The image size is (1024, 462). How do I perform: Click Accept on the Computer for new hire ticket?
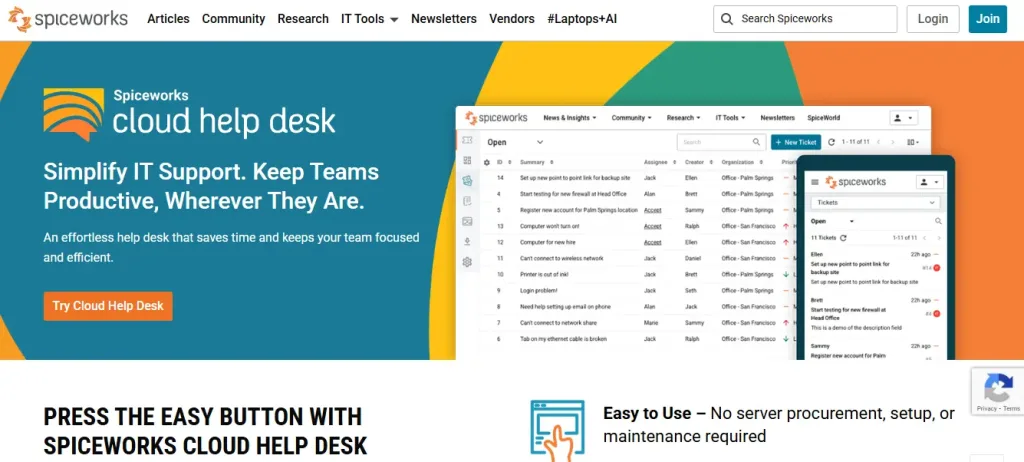[652, 242]
